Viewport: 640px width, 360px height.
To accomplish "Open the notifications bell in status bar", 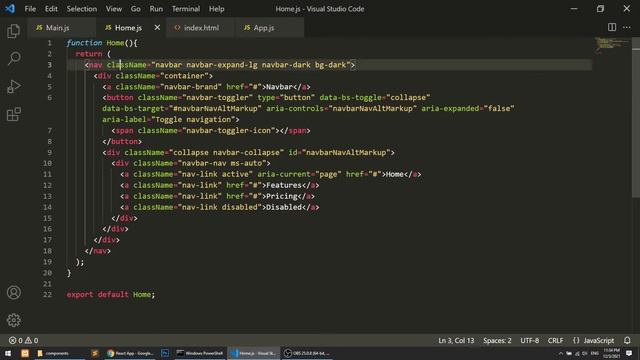I will coord(627,340).
